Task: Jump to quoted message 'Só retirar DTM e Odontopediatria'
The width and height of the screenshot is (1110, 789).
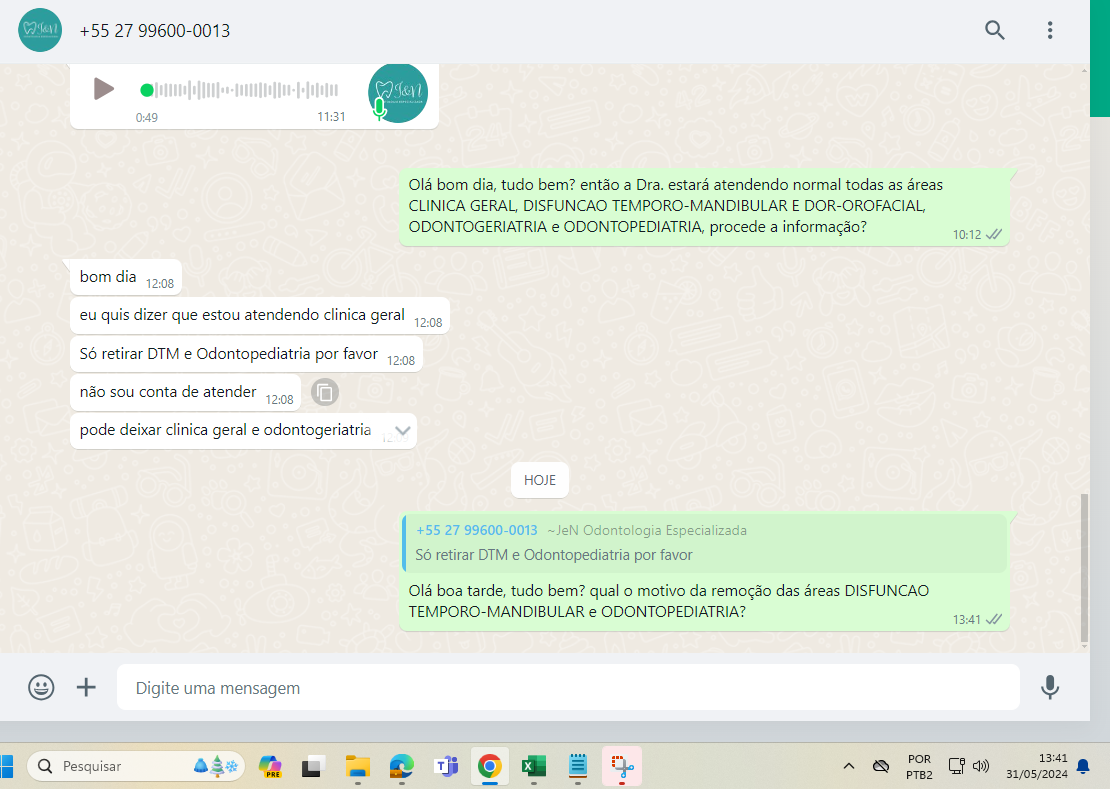Action: point(704,543)
